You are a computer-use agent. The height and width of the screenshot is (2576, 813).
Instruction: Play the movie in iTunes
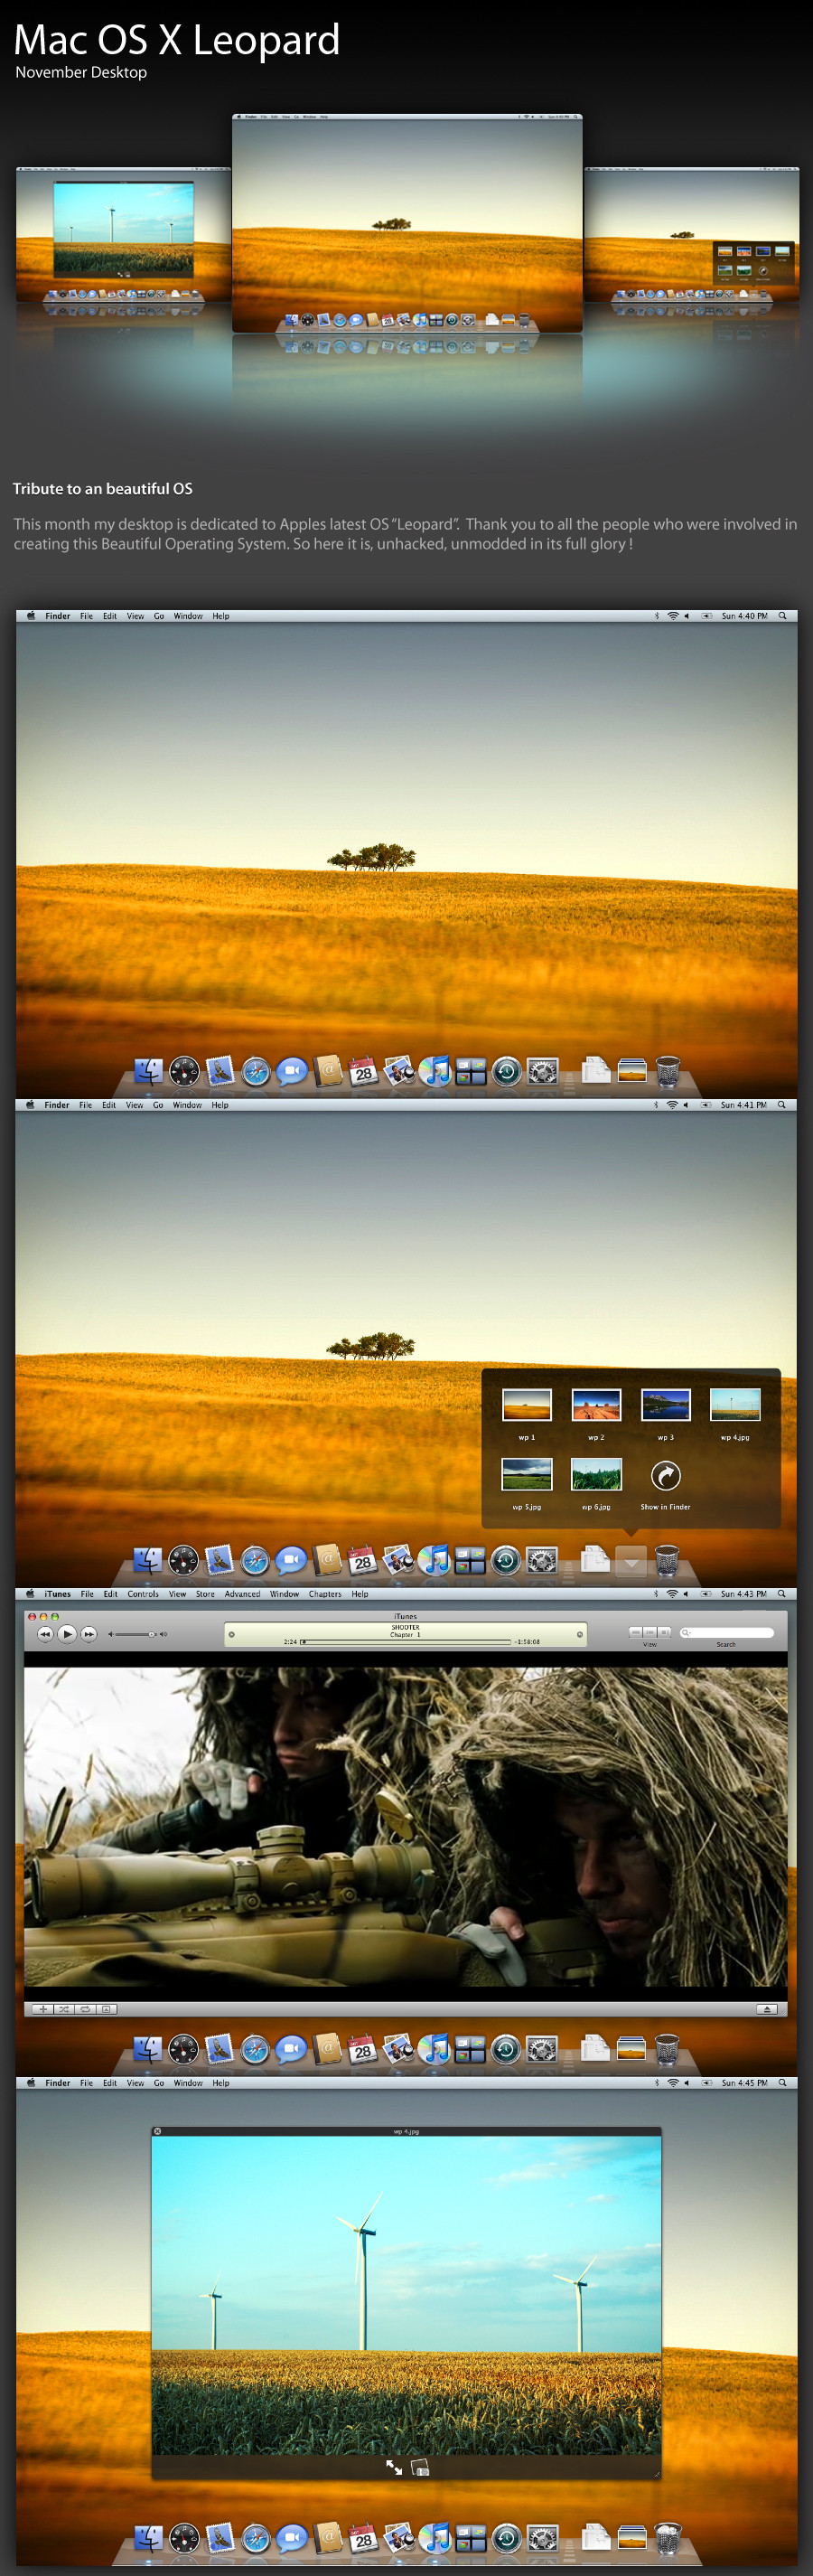pyautogui.click(x=67, y=1633)
